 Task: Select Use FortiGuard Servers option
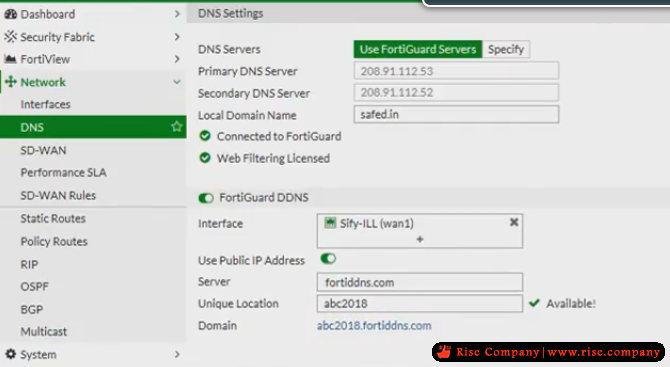point(418,49)
